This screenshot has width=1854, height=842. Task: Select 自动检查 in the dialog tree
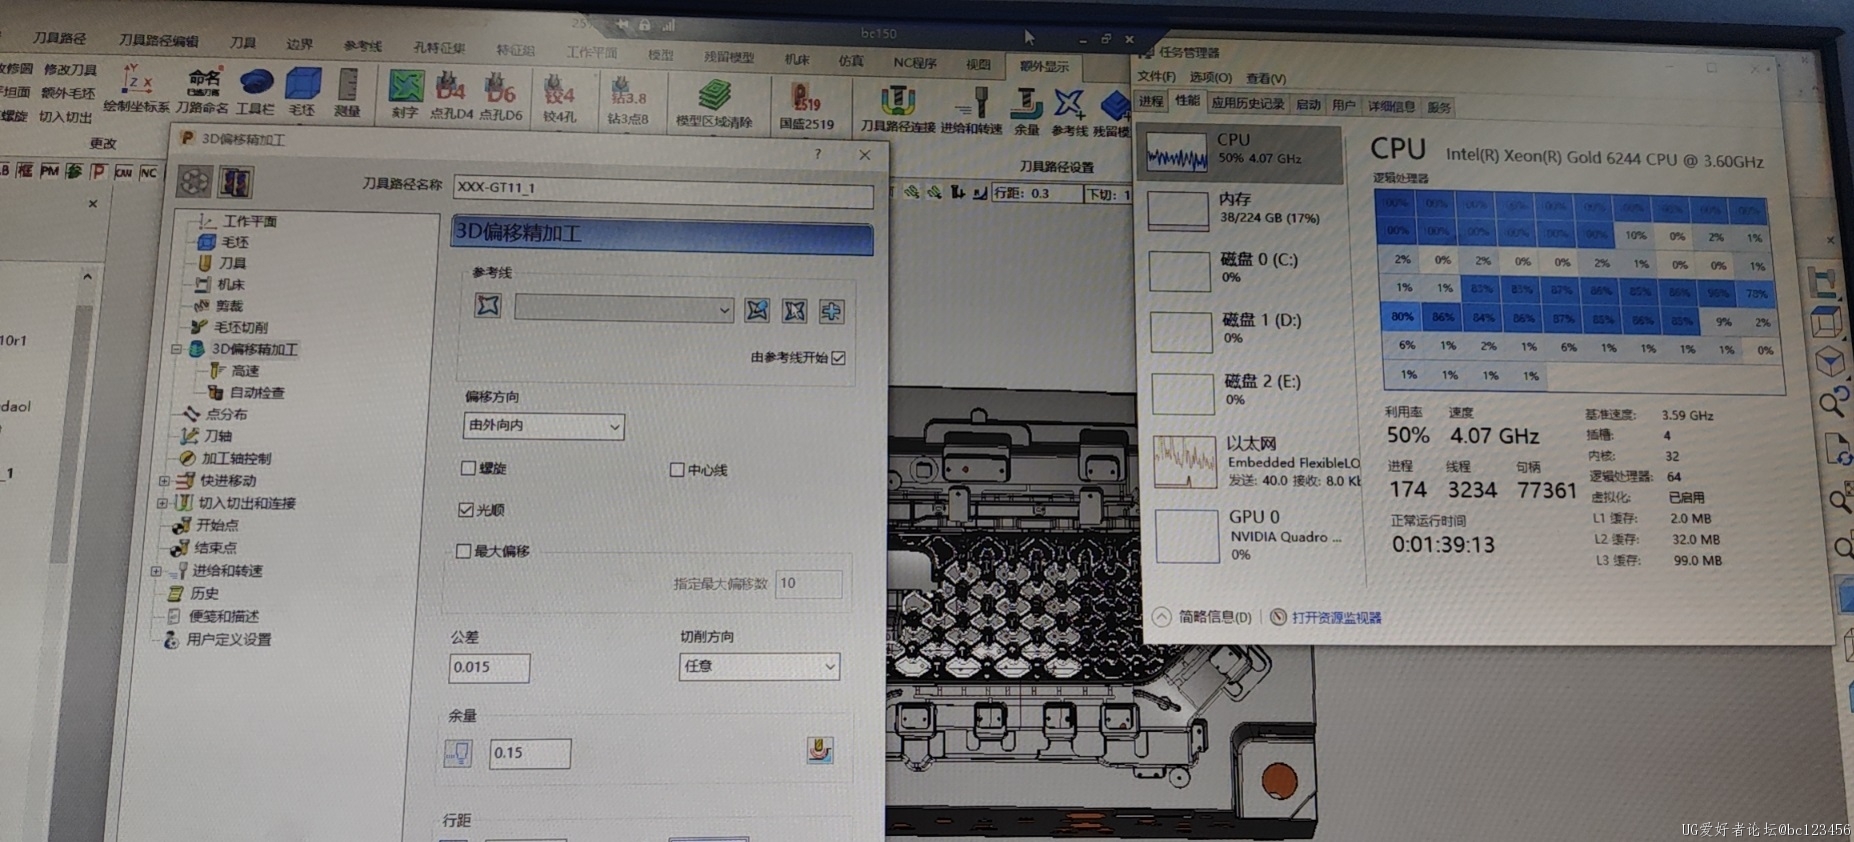257,392
